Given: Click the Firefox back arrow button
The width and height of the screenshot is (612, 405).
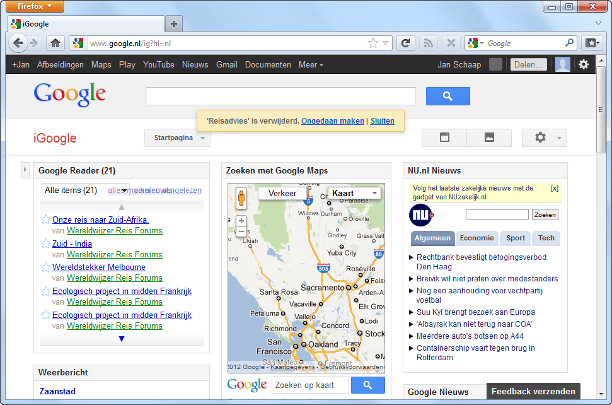Looking at the screenshot, I should [18, 43].
